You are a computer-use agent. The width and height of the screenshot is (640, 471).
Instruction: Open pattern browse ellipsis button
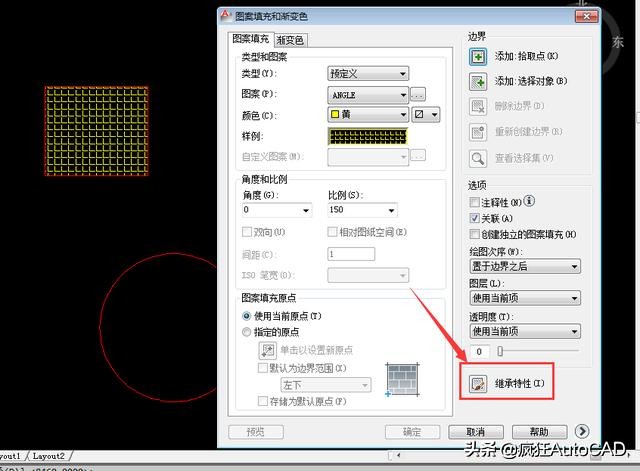tap(418, 95)
